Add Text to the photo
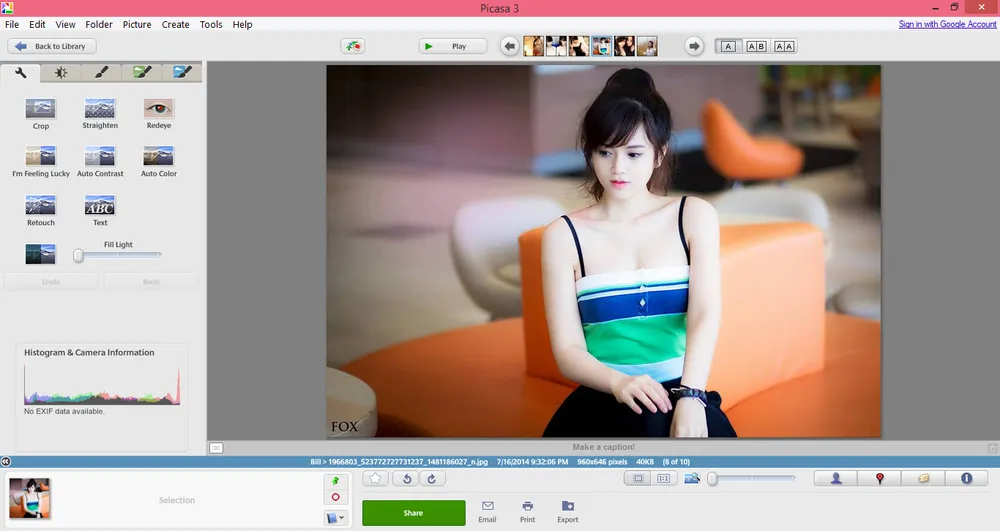 coord(100,211)
